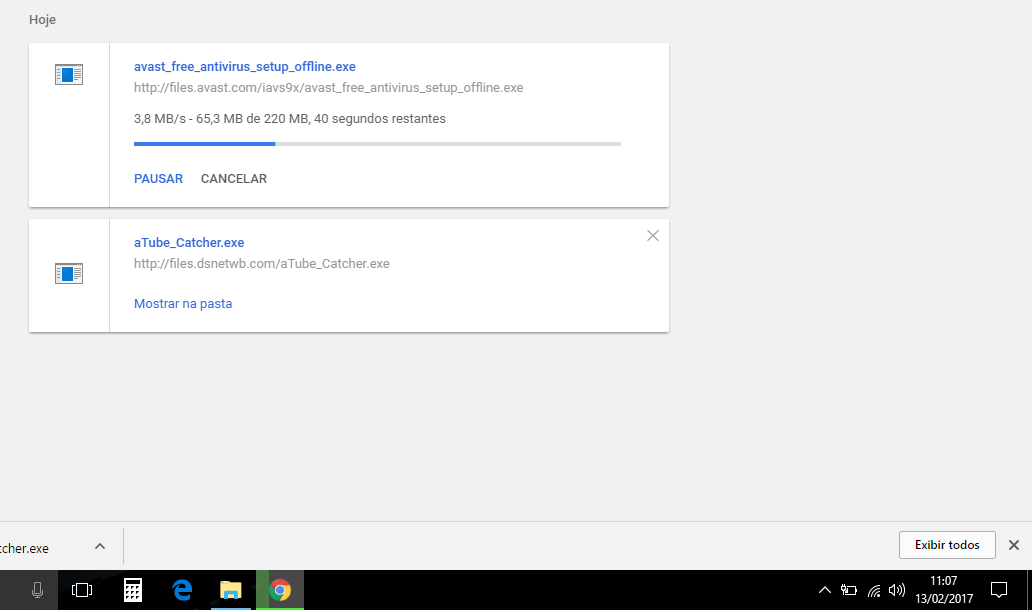Close the download shelf bar
Screen dimensions: 1032x612
pyautogui.click(x=1014, y=545)
